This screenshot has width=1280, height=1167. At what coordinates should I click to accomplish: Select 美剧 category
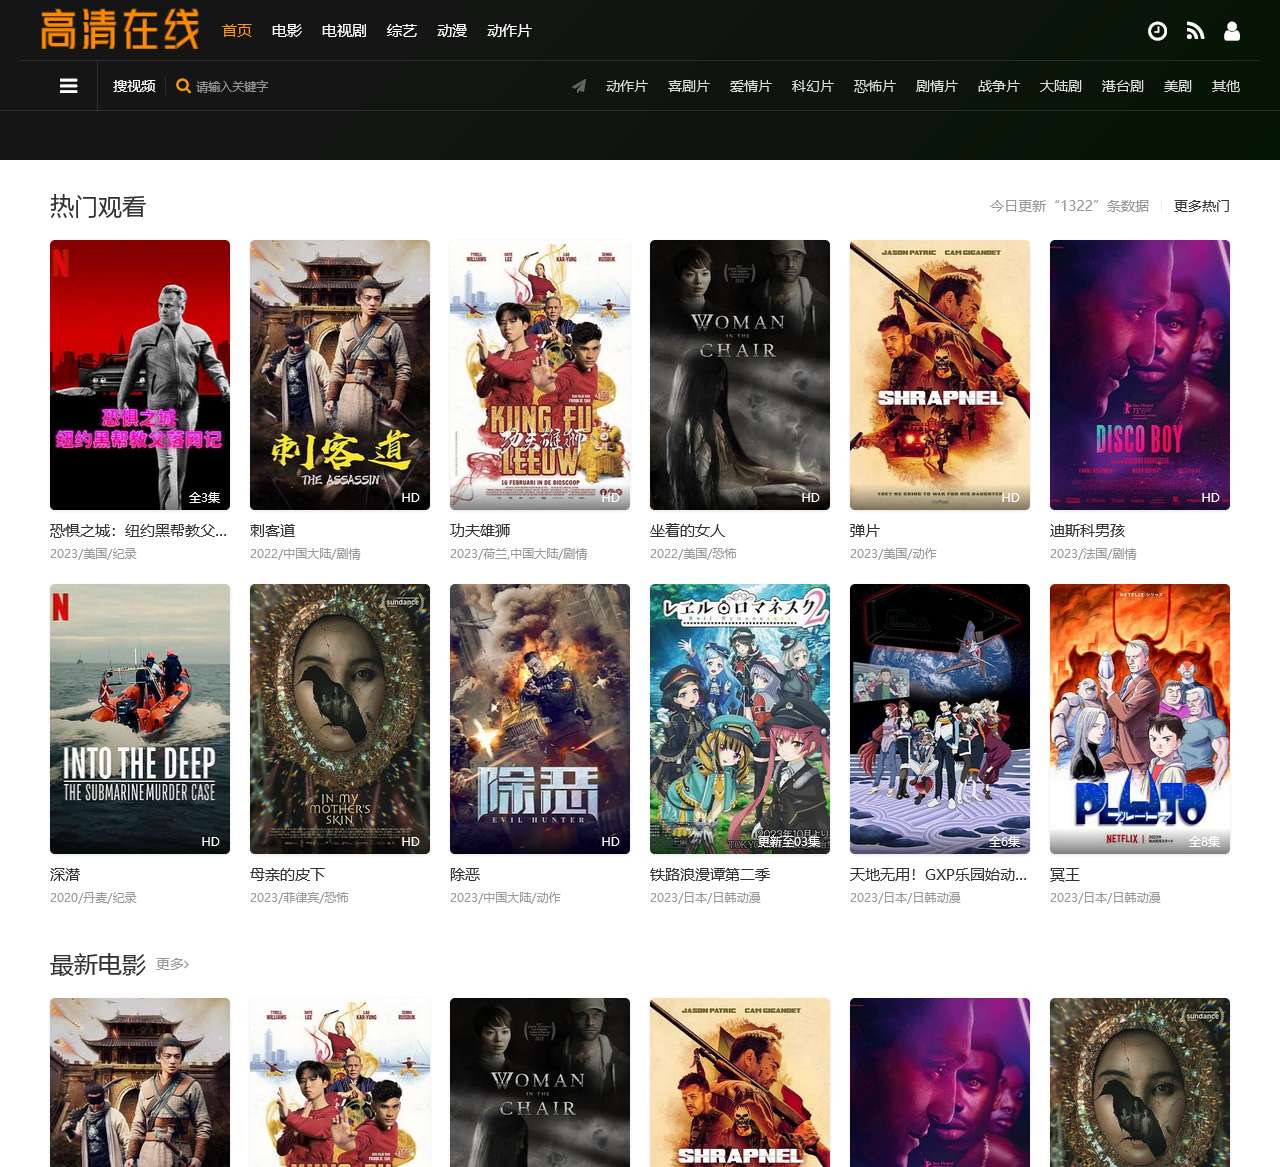click(1178, 86)
